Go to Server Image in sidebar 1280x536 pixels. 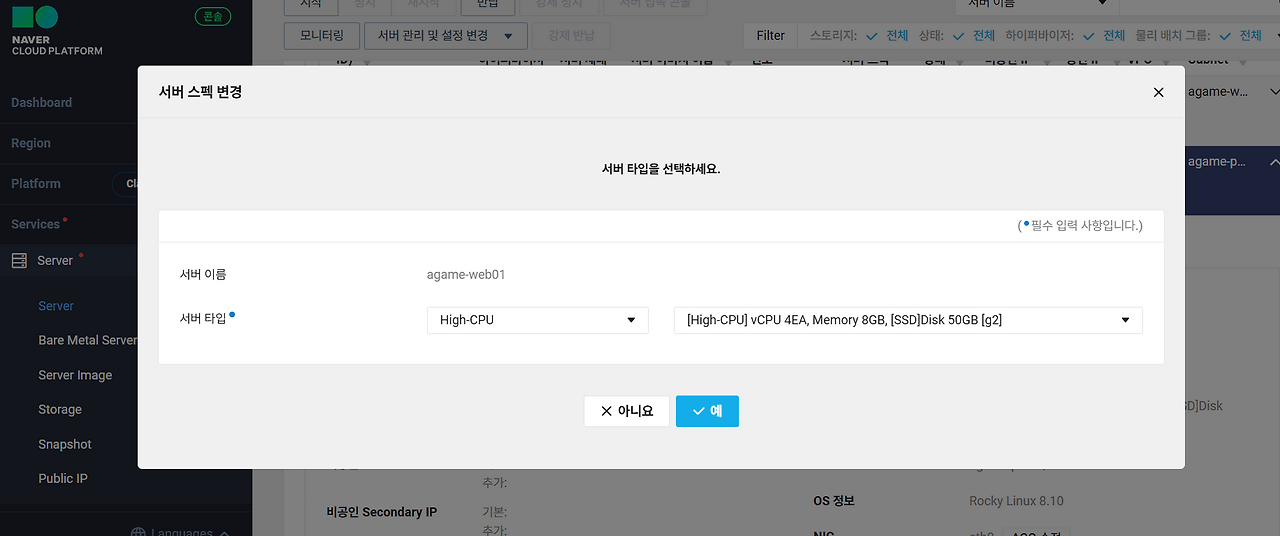(75, 375)
